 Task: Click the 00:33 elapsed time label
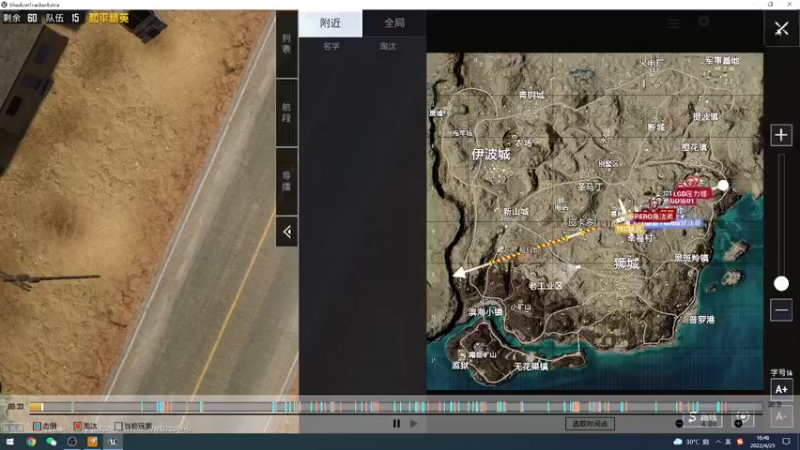pos(15,407)
